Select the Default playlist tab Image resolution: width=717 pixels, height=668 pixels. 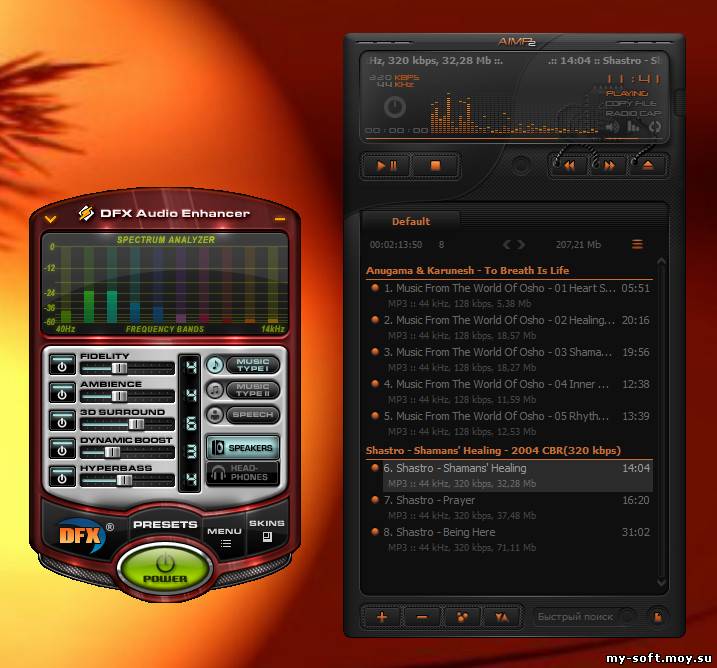(411, 221)
